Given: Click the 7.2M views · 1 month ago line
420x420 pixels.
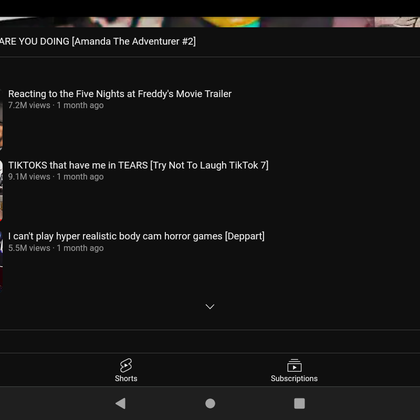Looking at the screenshot, I should [56, 105].
